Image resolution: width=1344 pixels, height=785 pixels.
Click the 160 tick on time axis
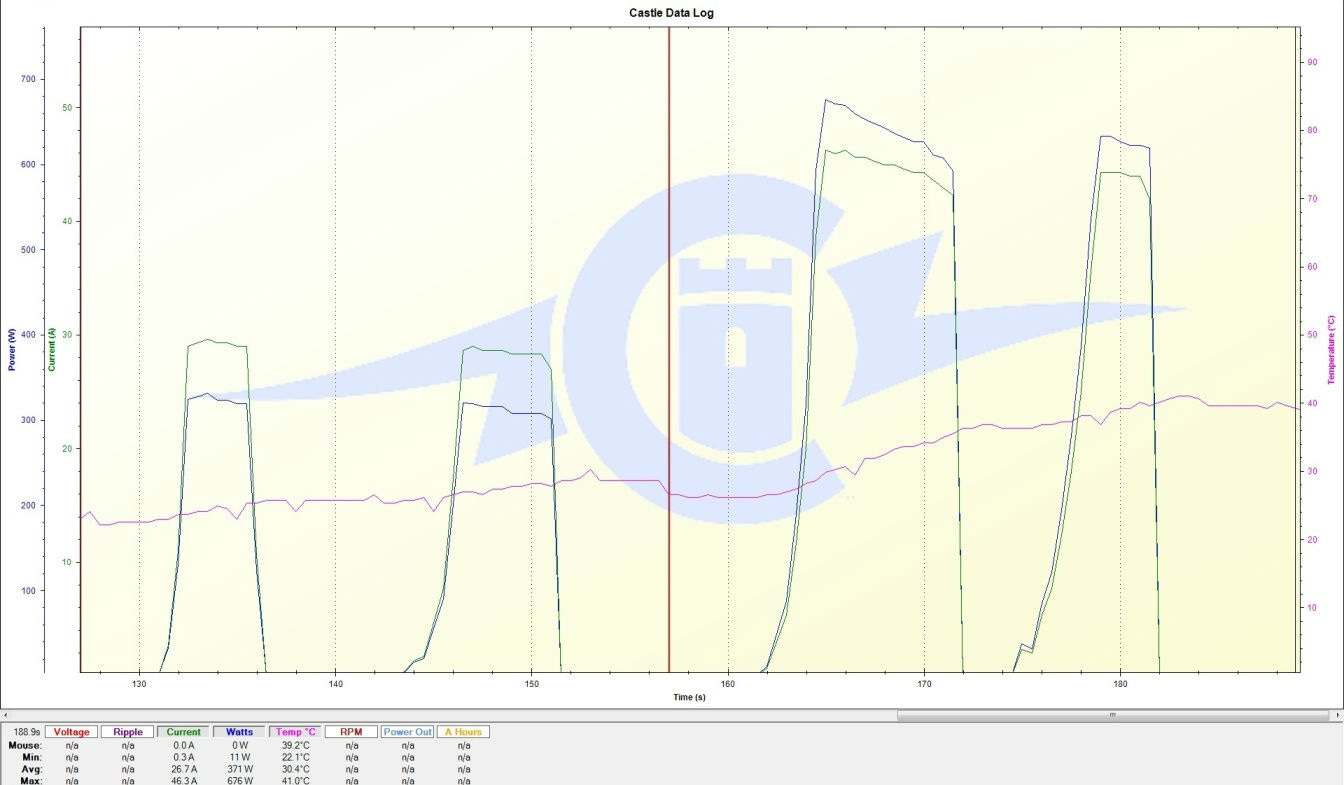728,684
